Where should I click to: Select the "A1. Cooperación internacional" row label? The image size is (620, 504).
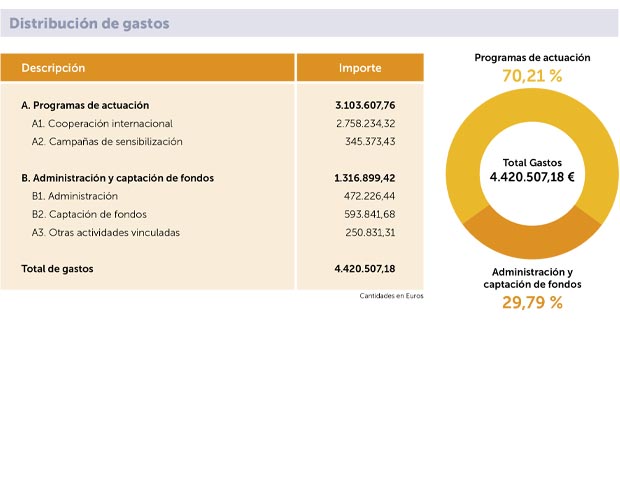click(102, 124)
